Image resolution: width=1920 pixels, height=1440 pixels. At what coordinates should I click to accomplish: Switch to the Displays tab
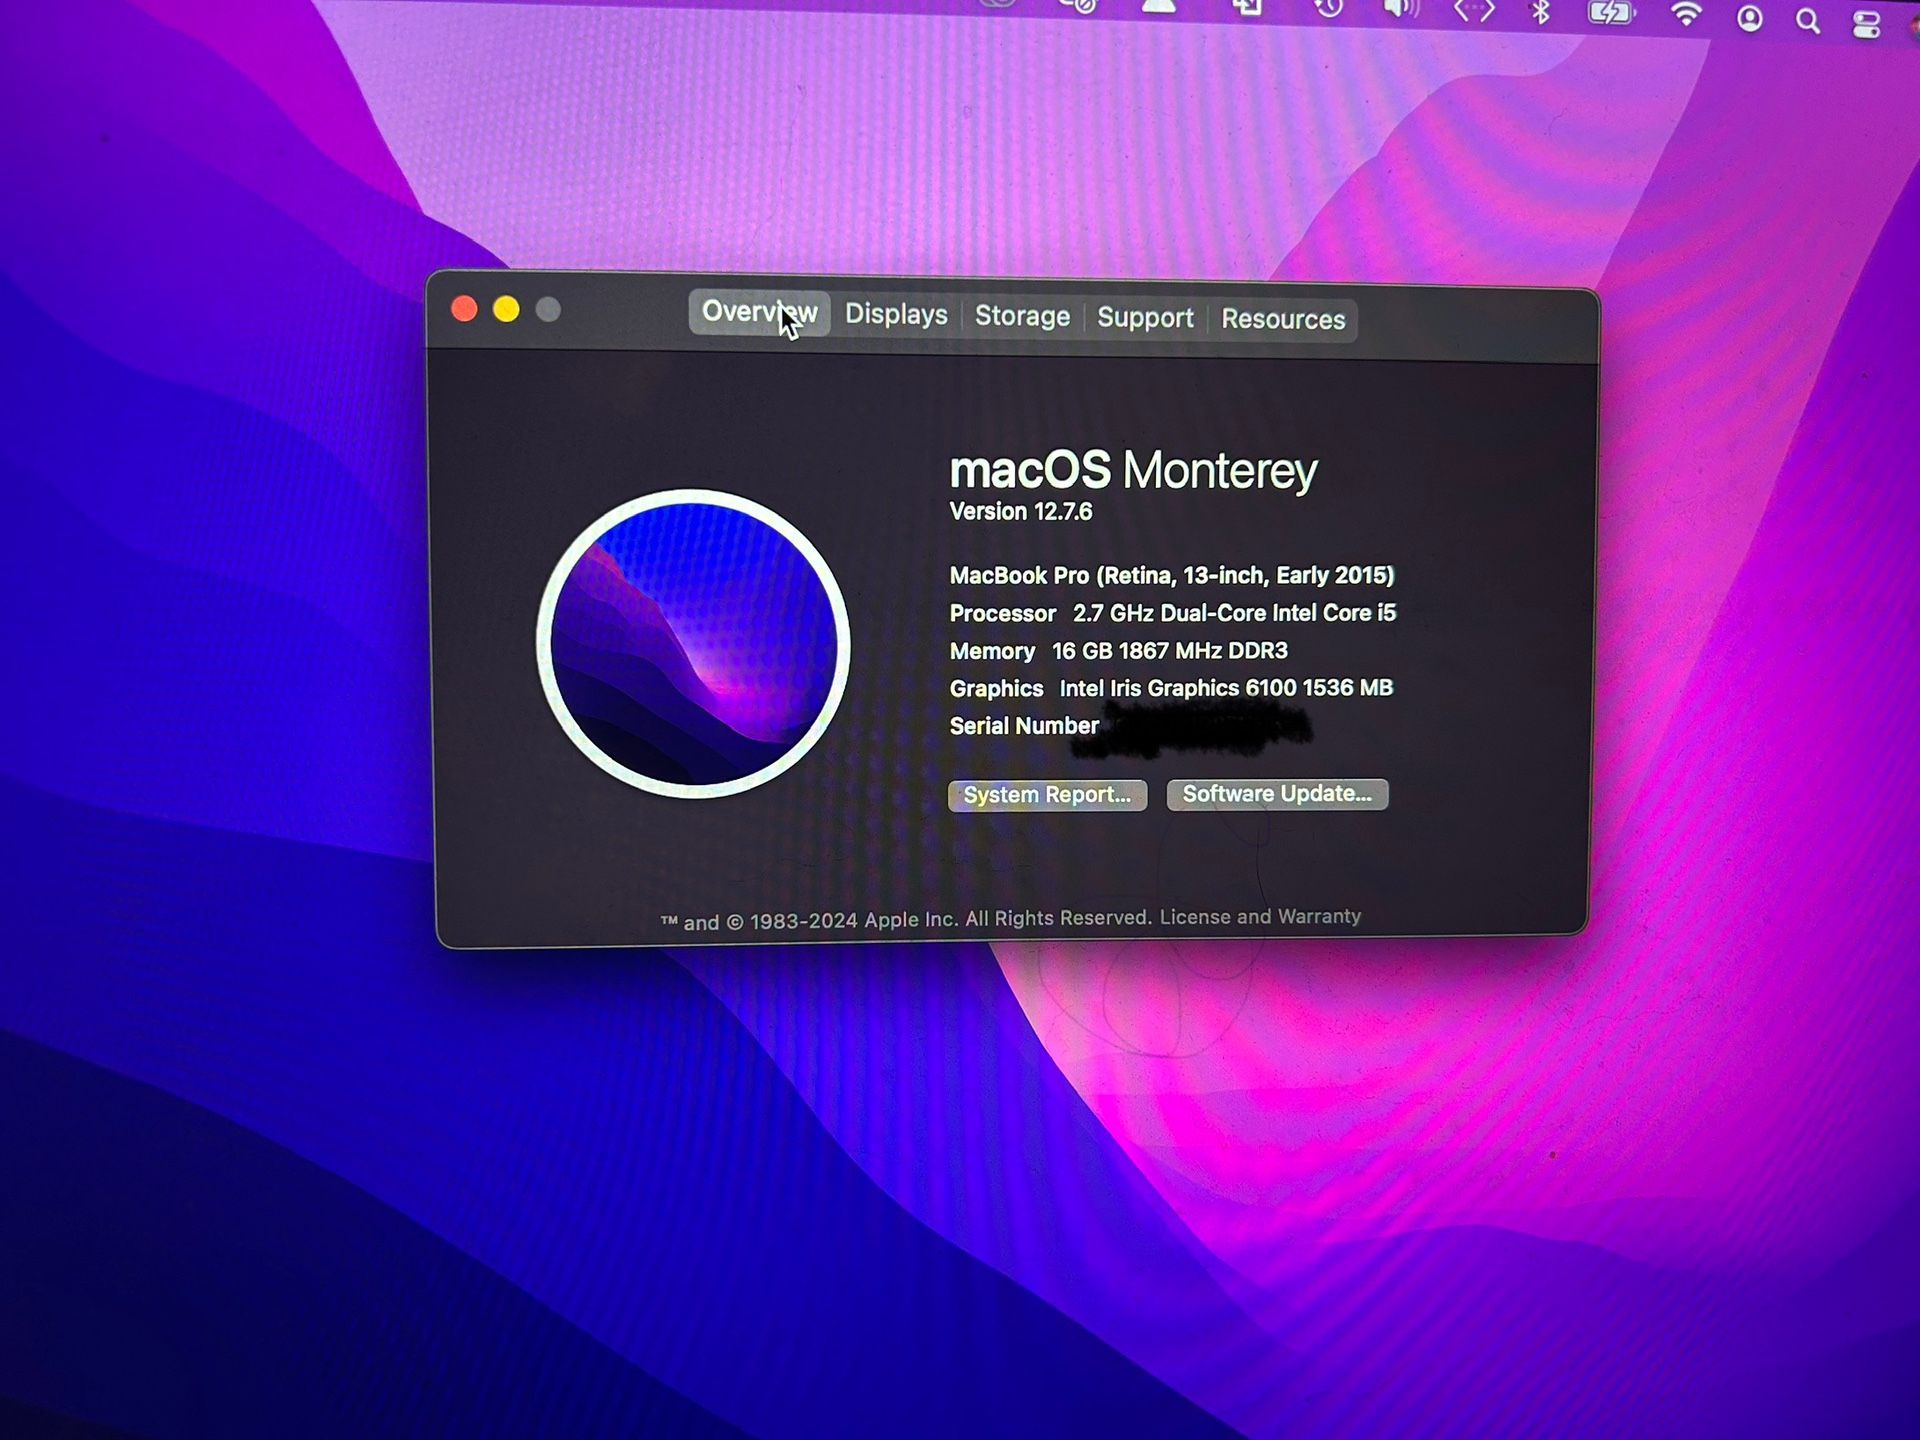896,315
